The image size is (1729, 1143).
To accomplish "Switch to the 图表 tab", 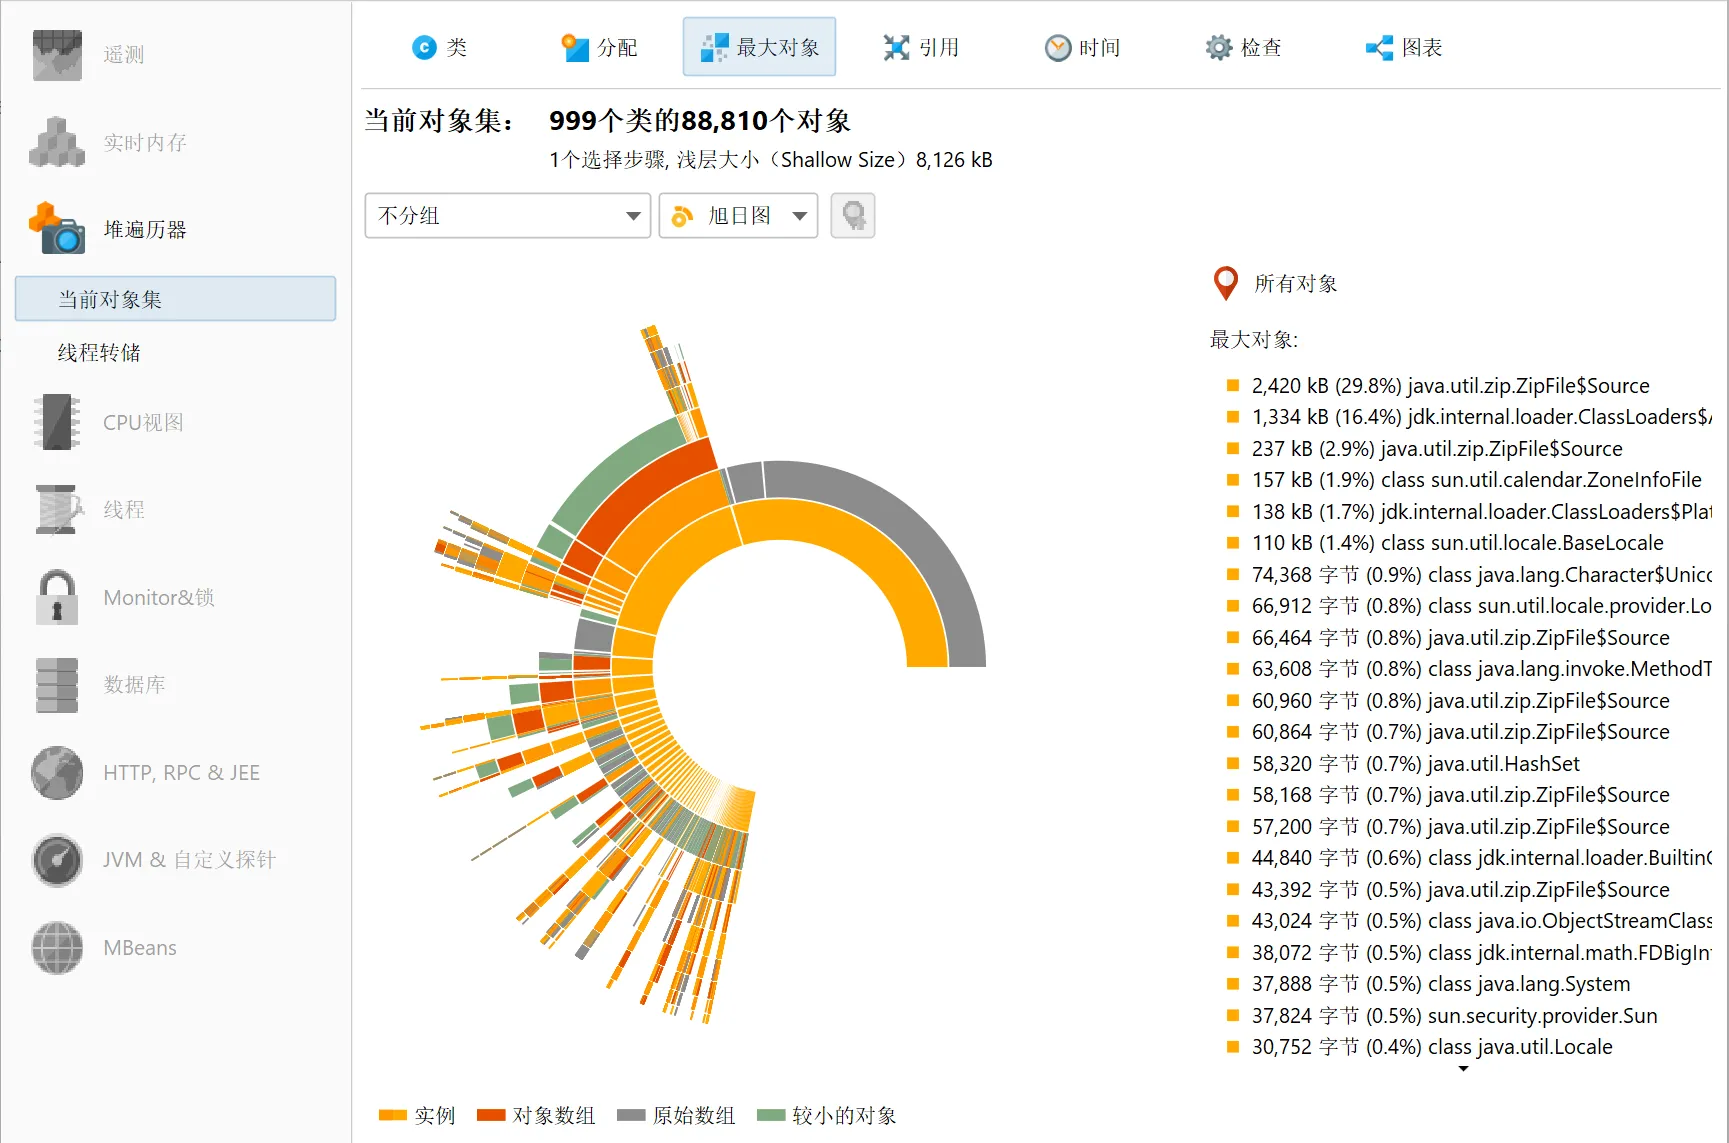I will coord(1402,46).
